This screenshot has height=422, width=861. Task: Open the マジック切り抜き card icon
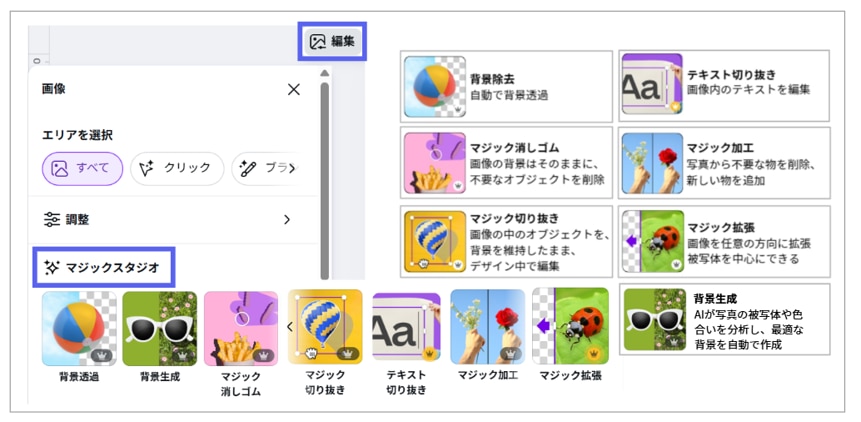pos(435,242)
